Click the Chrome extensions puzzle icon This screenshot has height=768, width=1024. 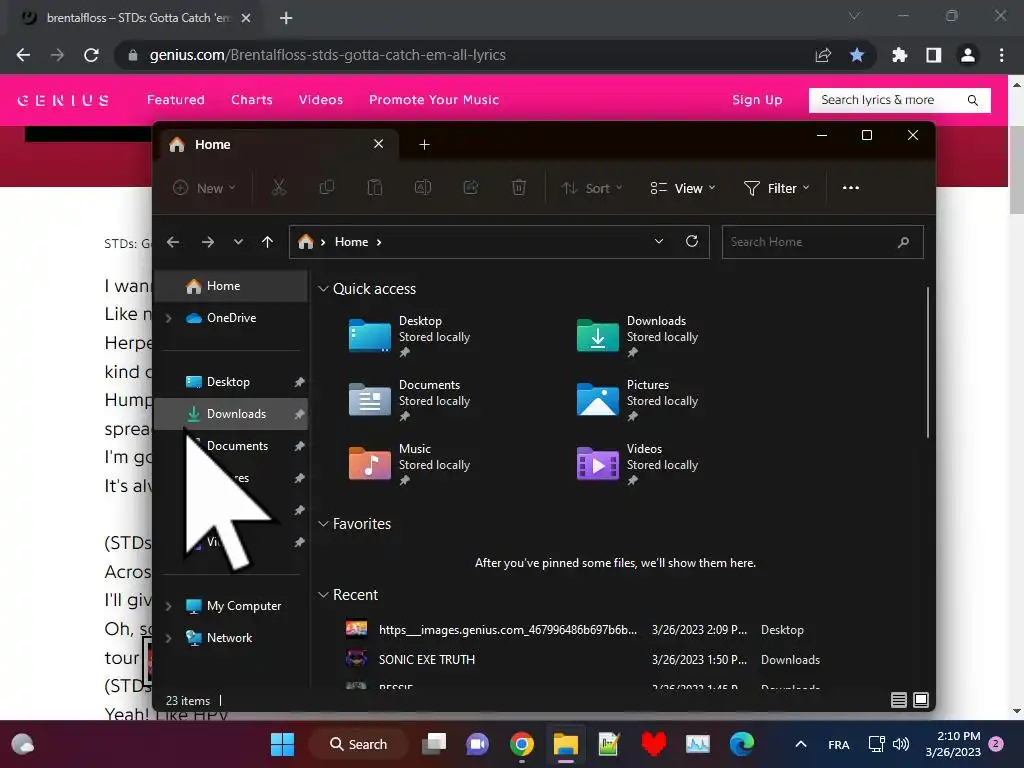899,56
